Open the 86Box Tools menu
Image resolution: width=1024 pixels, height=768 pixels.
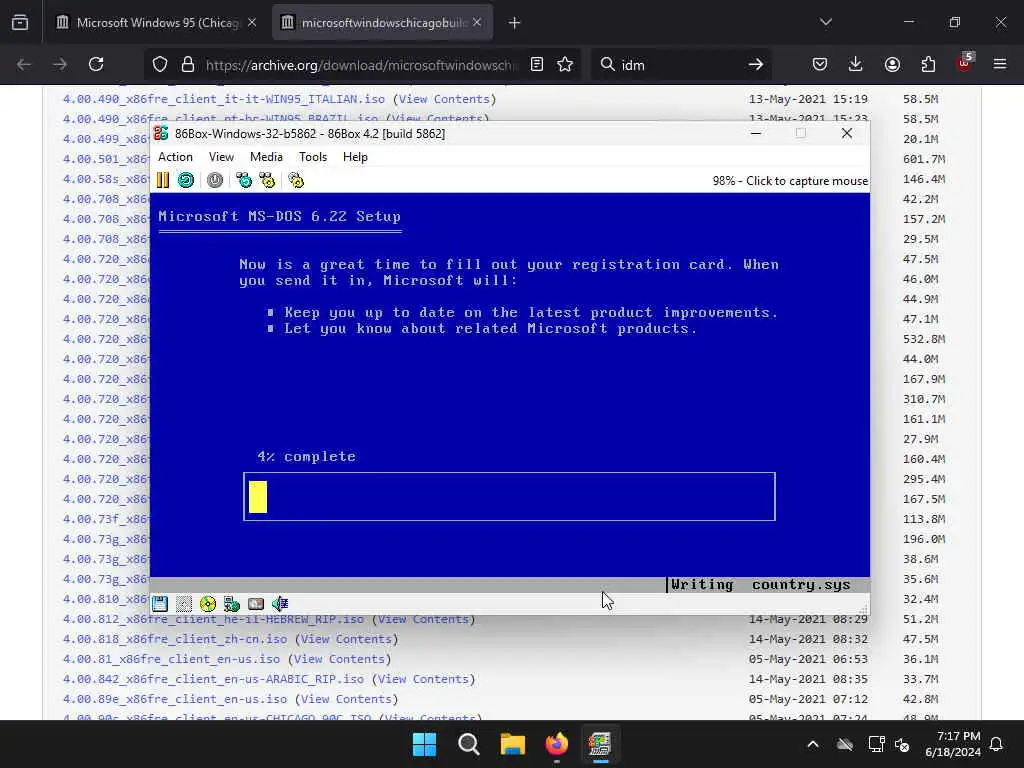click(x=313, y=157)
